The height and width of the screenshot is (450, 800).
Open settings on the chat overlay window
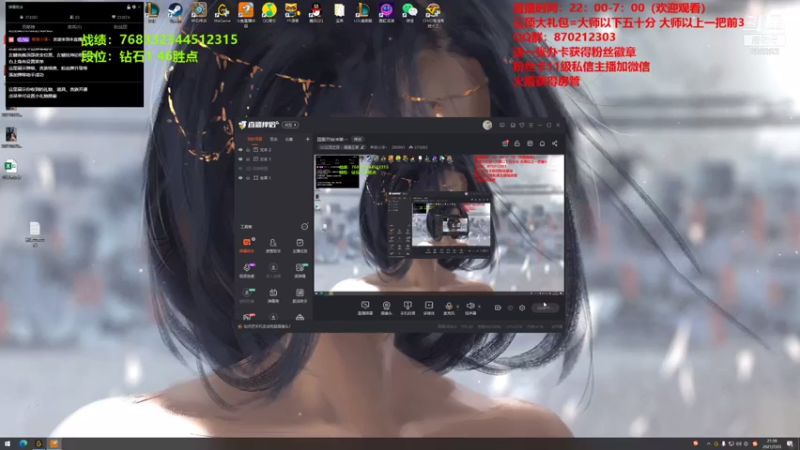pos(134,7)
